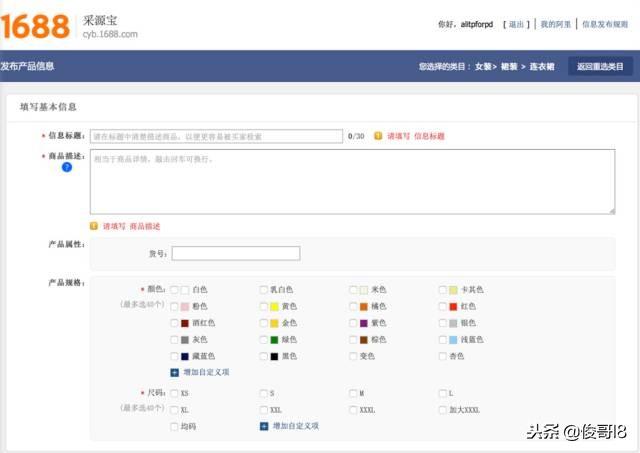The image size is (640, 453).
Task: Click the blue question mark help icon
Action: (67, 167)
